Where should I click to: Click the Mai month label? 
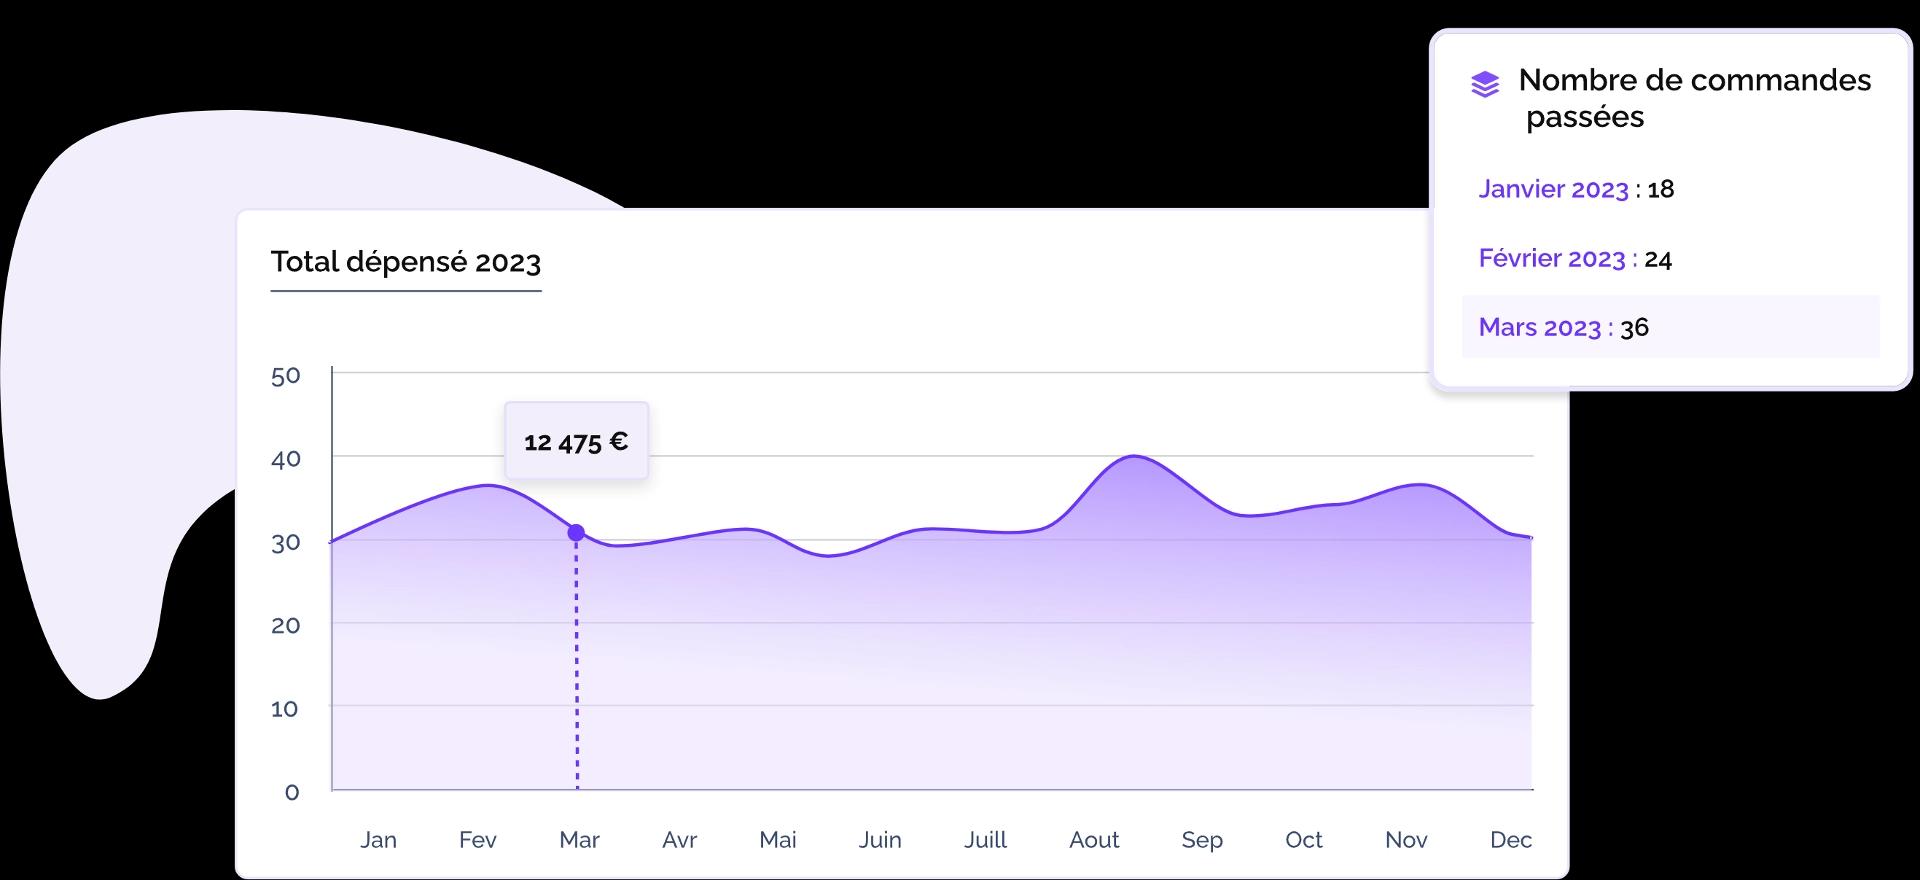click(x=777, y=840)
